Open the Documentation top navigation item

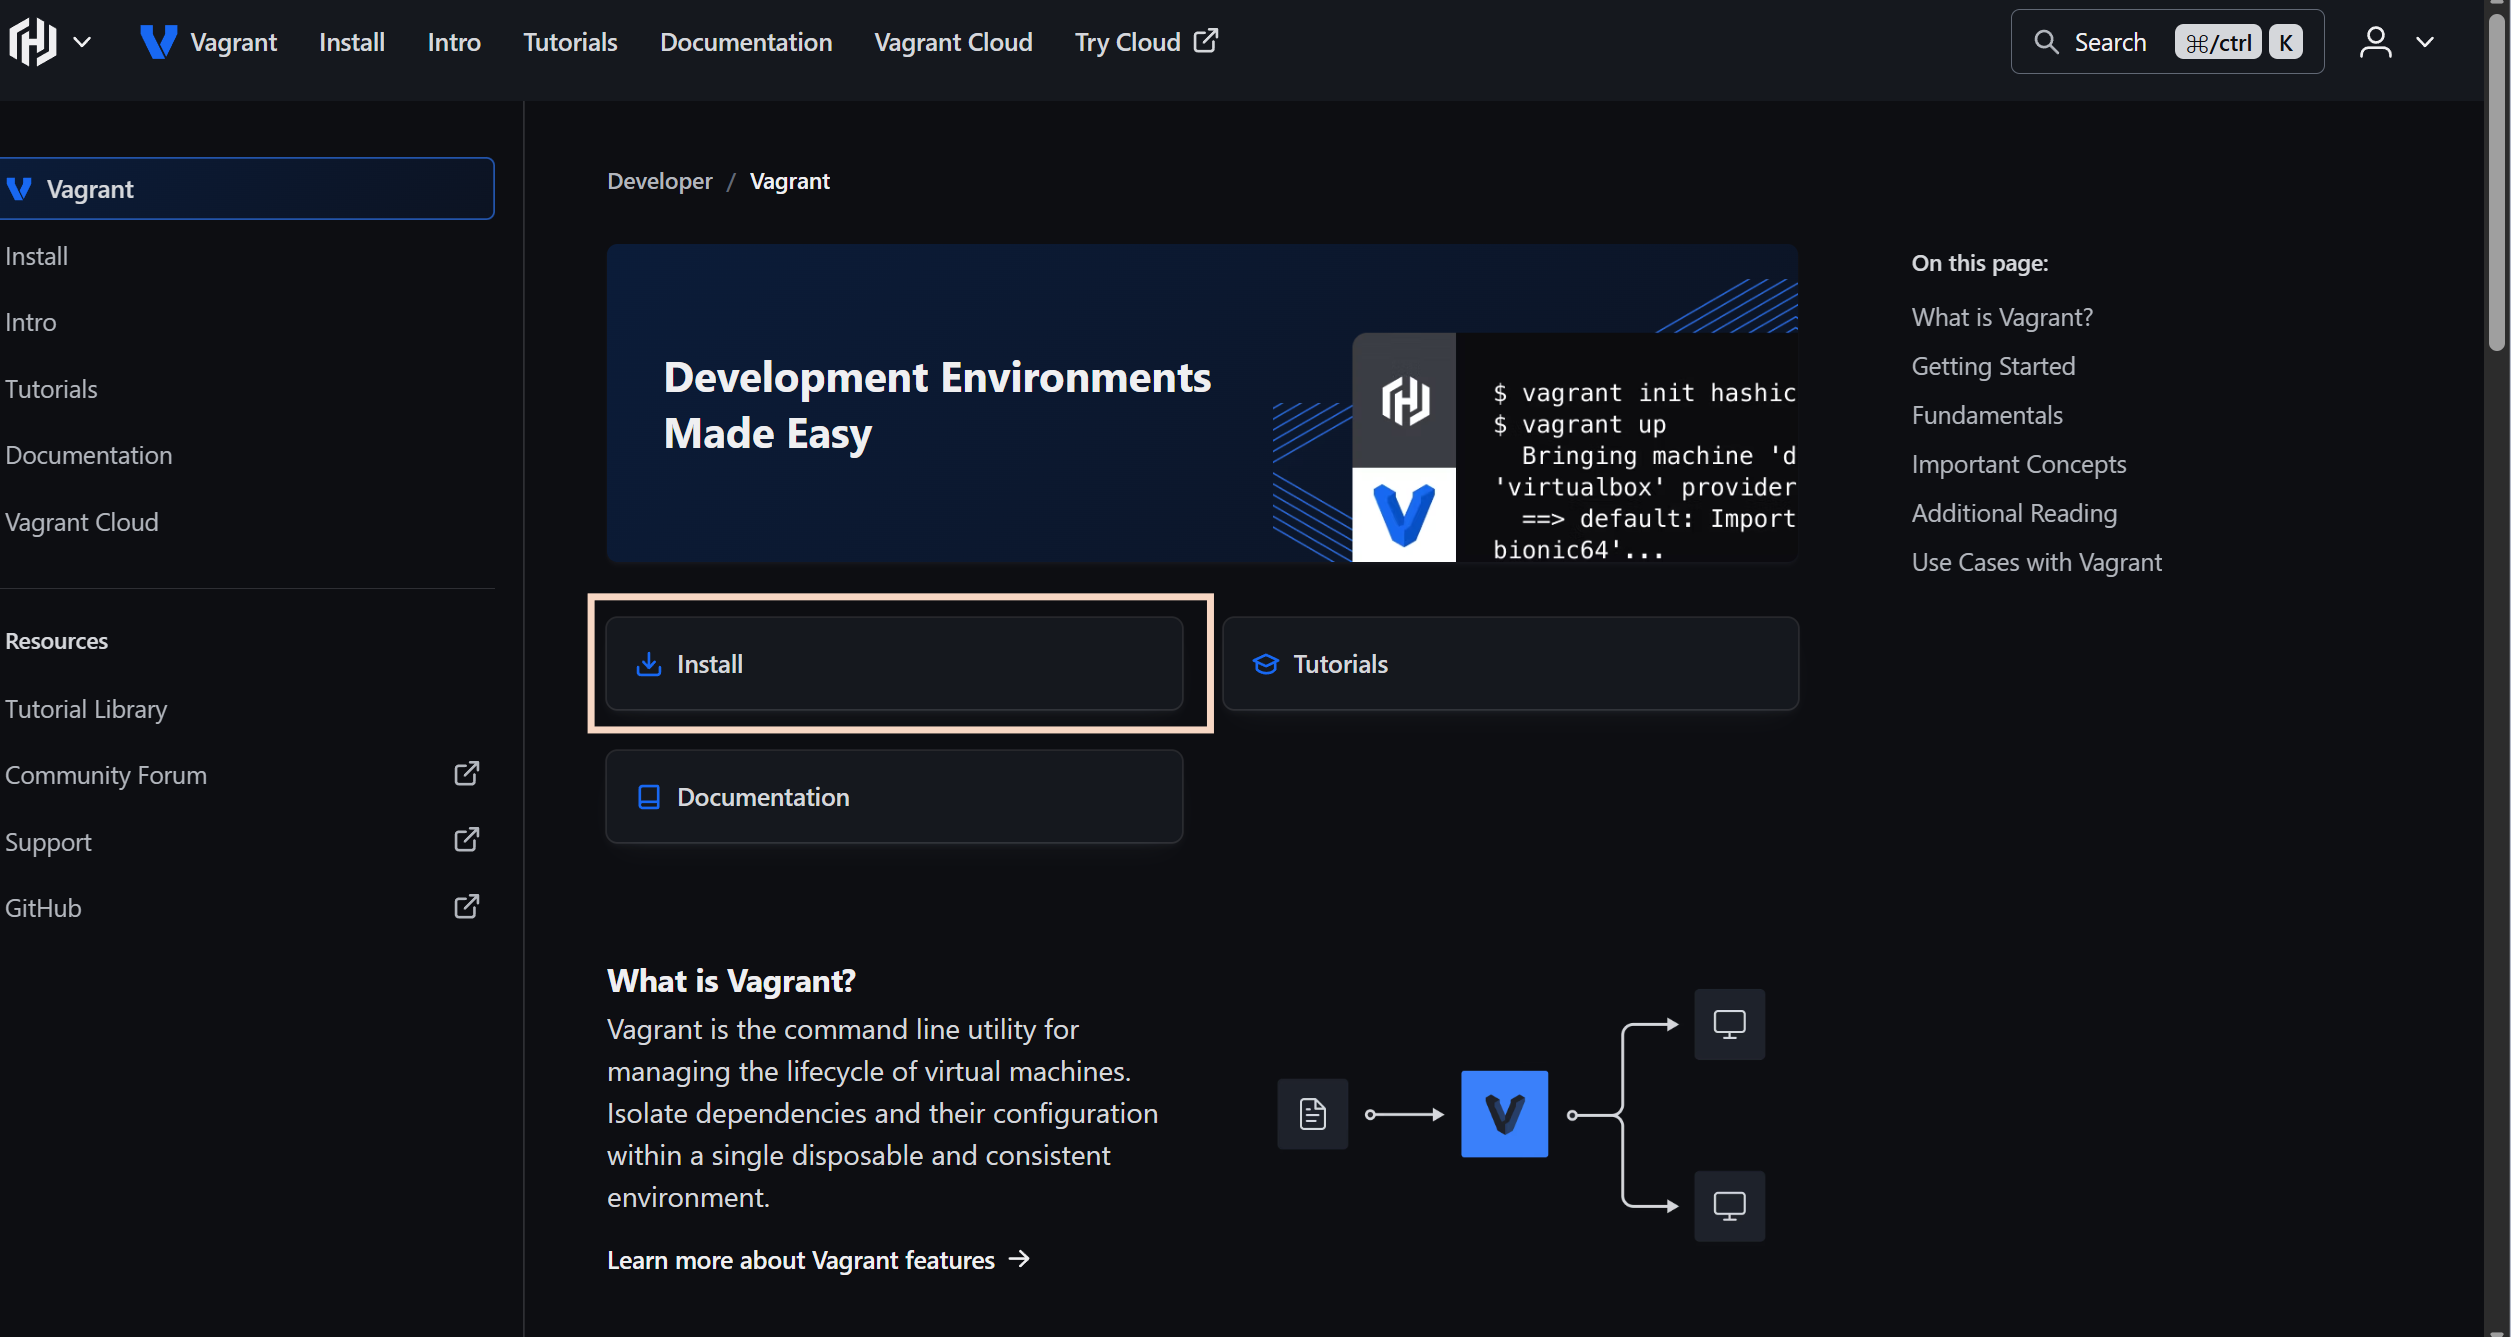click(746, 42)
